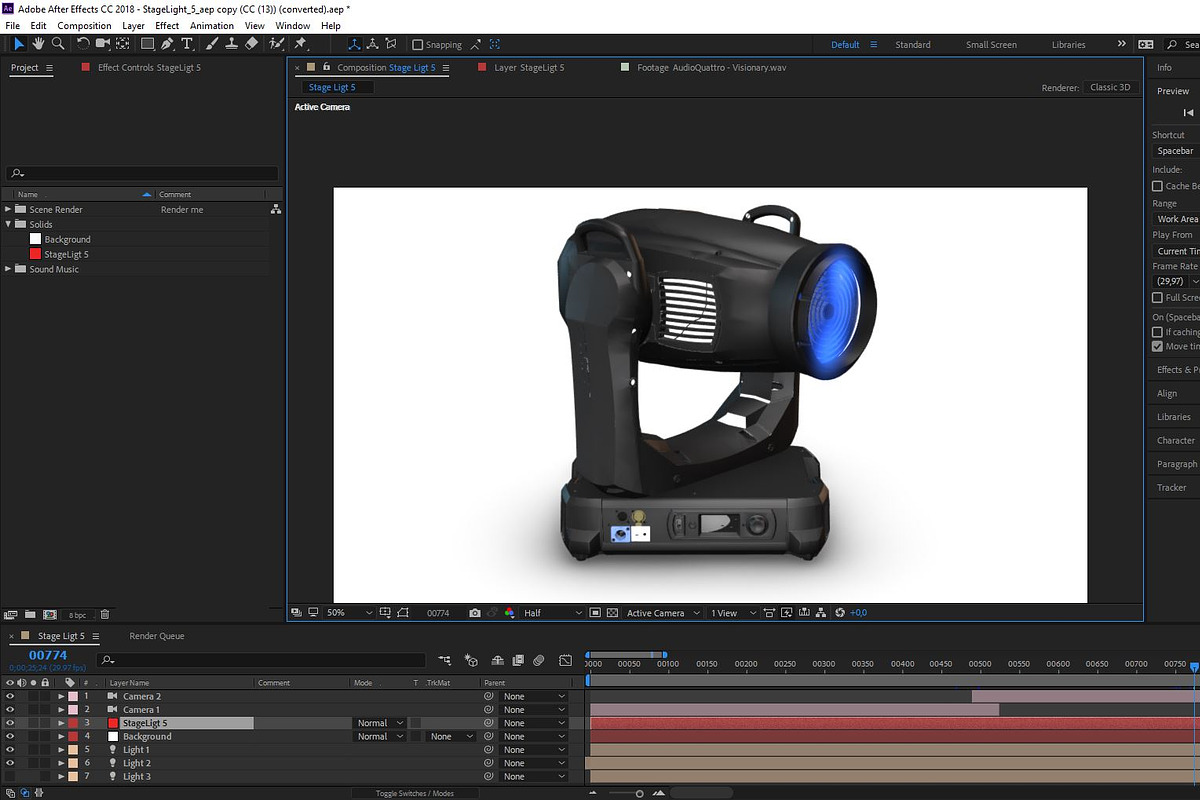Toggle the Full Screen checkbox in Preview
Image resolution: width=1200 pixels, height=800 pixels.
coord(1157,298)
